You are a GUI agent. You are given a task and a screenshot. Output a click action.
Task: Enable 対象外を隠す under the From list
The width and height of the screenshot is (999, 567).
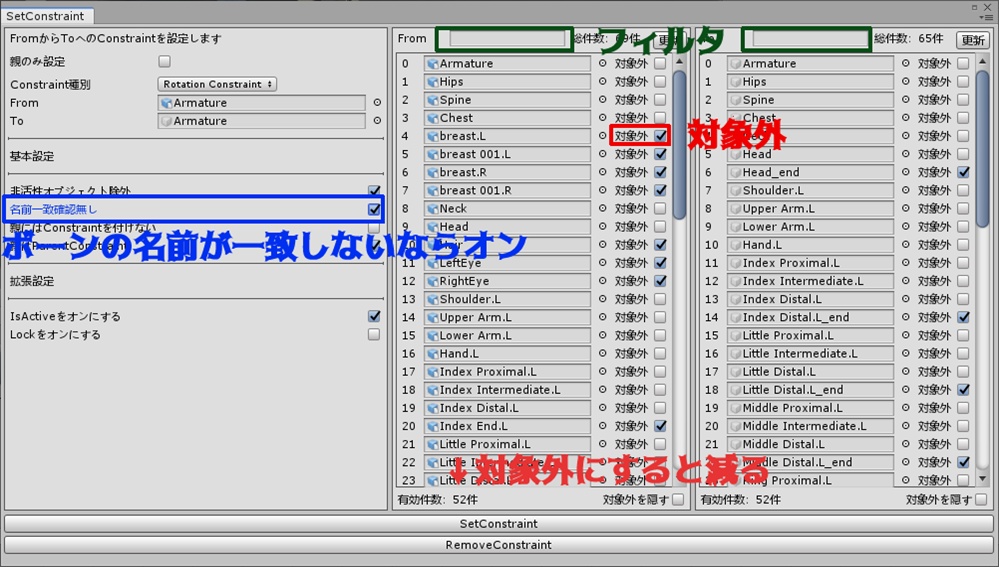(x=678, y=499)
